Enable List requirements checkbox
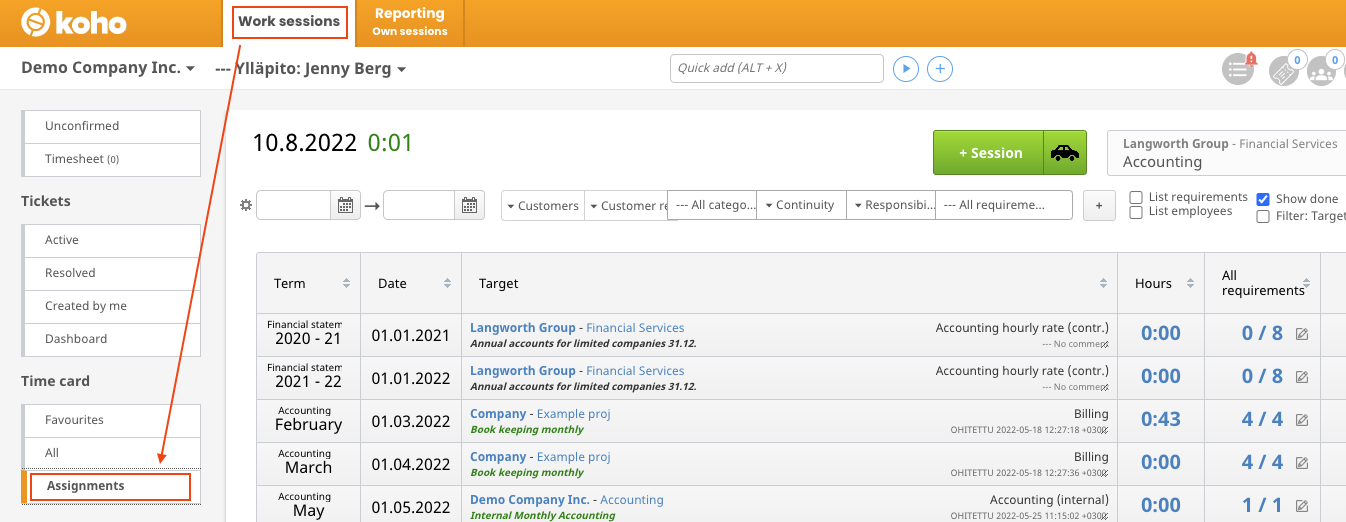Screen dimensions: 1346x522 point(1136,197)
